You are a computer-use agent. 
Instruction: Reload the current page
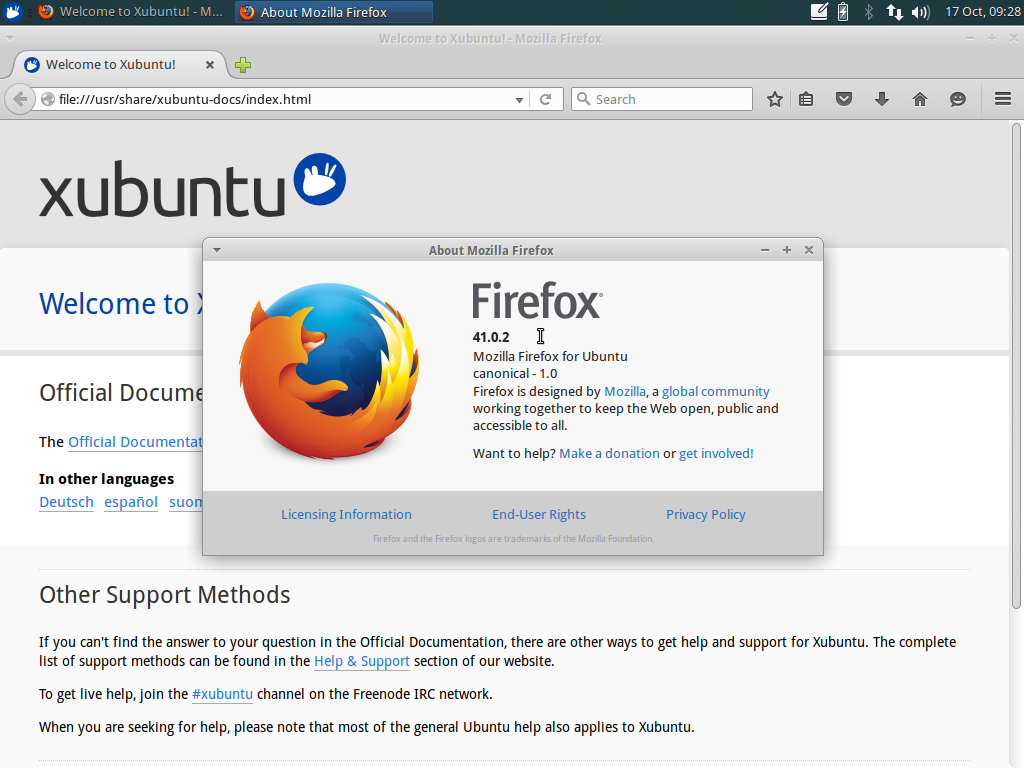click(546, 99)
